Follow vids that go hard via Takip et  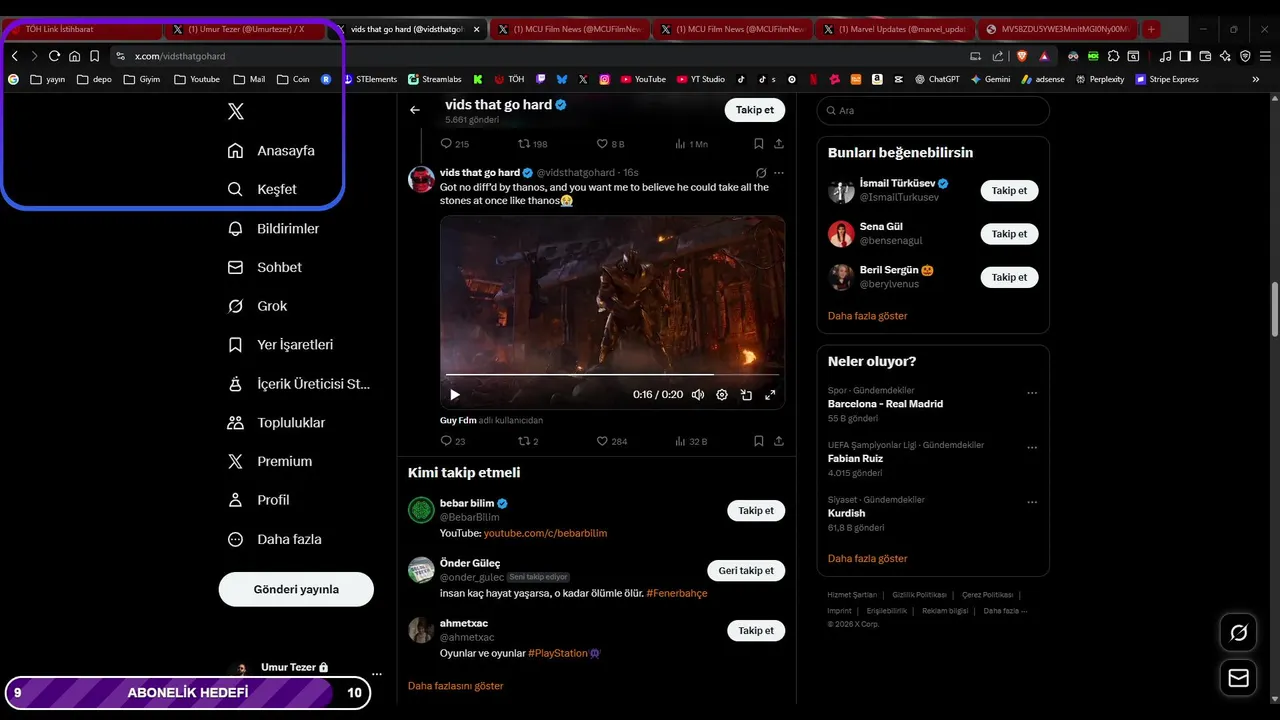(x=755, y=110)
